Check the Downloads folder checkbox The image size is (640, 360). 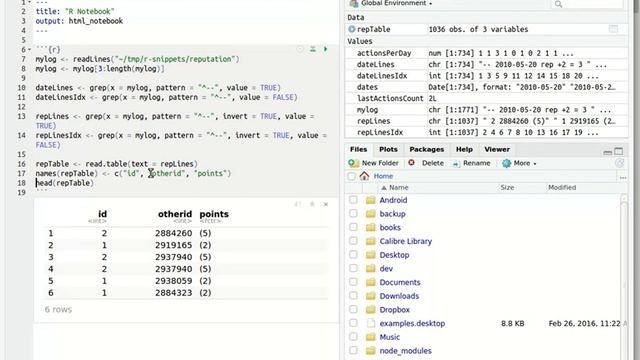[x=353, y=296]
